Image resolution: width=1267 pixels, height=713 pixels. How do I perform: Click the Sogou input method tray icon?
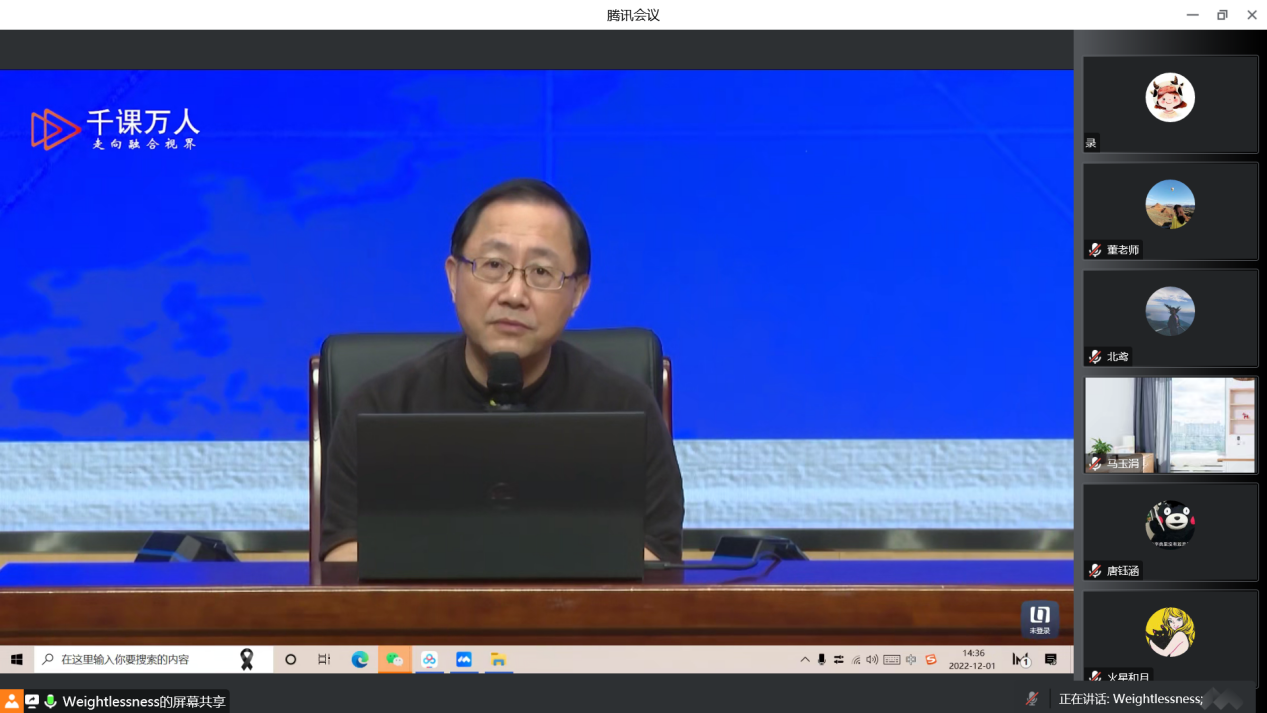coord(931,660)
